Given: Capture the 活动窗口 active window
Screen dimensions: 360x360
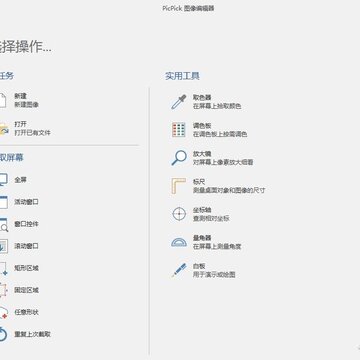Looking at the screenshot, I should pos(19,202).
